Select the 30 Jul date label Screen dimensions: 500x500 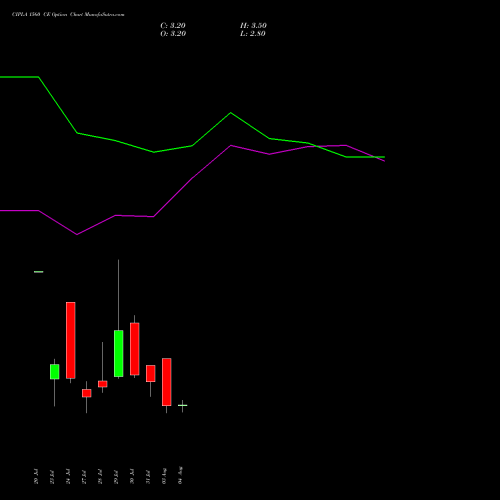tap(132, 476)
